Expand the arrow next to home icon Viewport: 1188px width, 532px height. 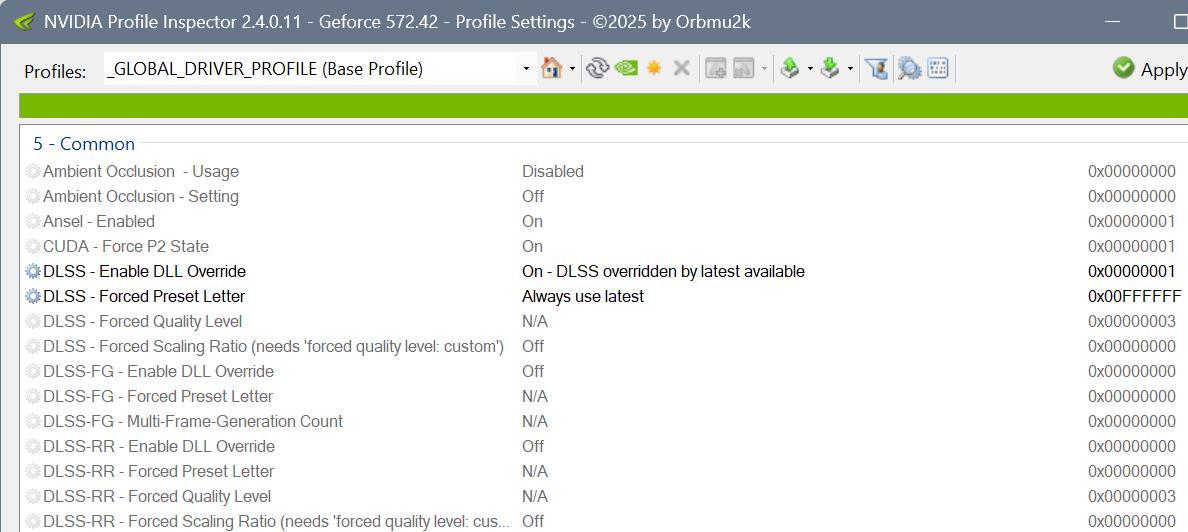coord(572,69)
